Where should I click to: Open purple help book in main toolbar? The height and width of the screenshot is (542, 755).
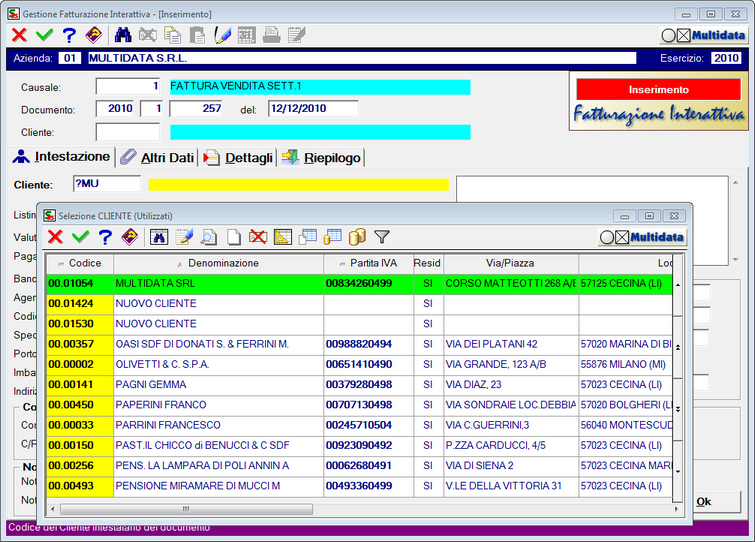[94, 35]
